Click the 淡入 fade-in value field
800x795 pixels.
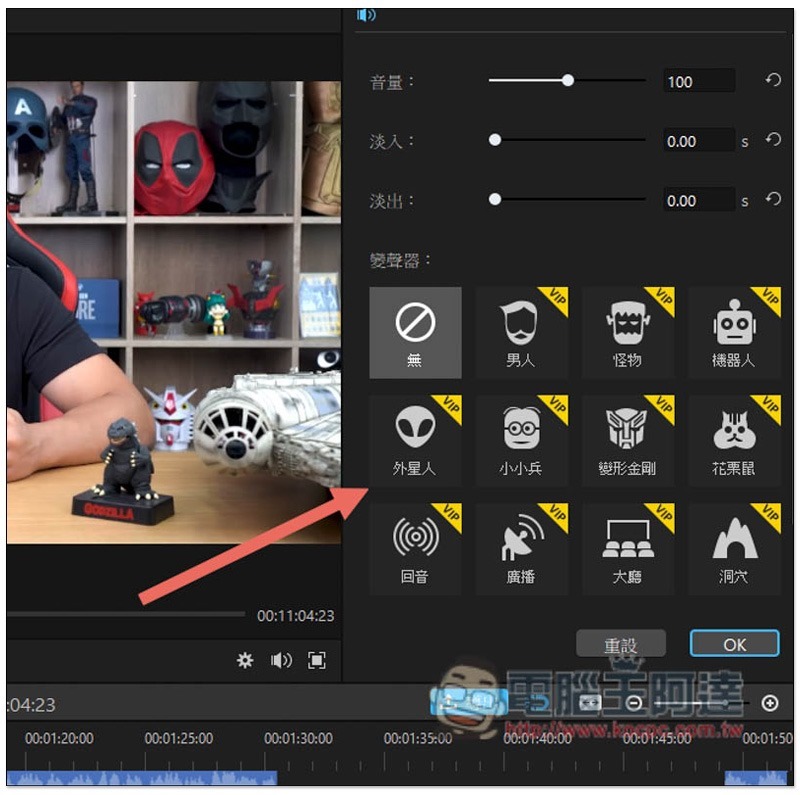[698, 141]
